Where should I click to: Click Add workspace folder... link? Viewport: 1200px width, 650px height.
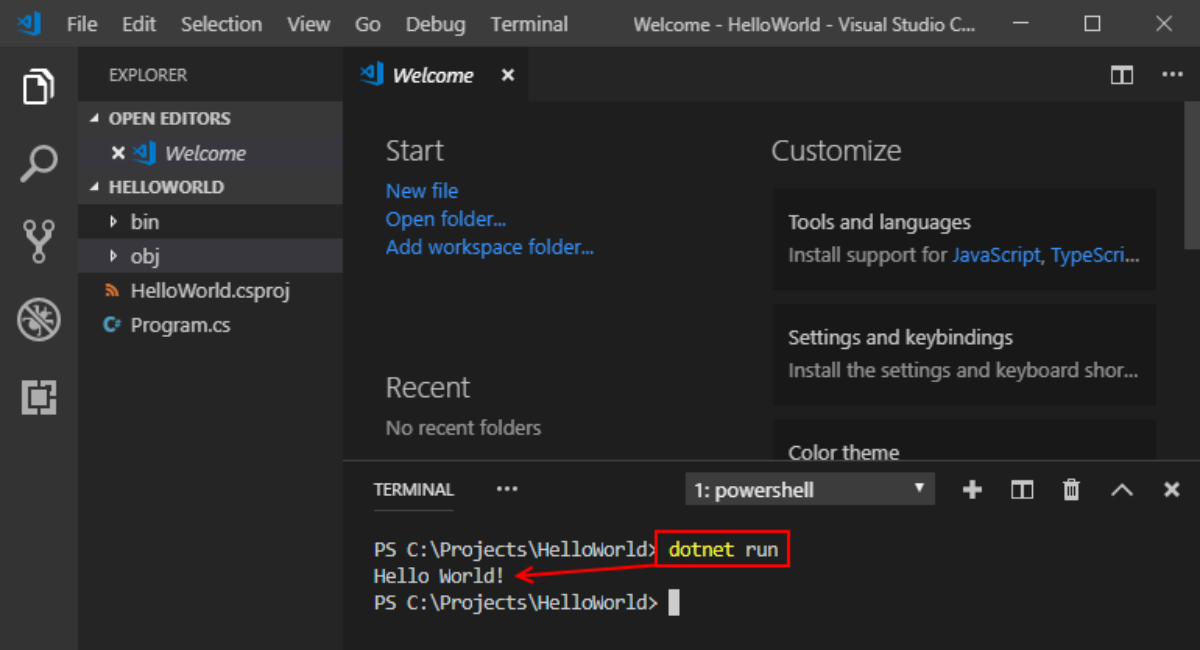(x=490, y=247)
